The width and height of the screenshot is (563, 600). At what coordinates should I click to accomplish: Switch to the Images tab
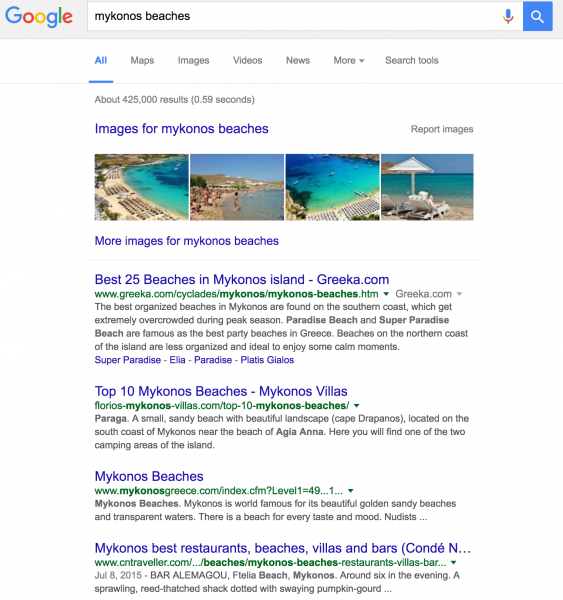tap(193, 60)
